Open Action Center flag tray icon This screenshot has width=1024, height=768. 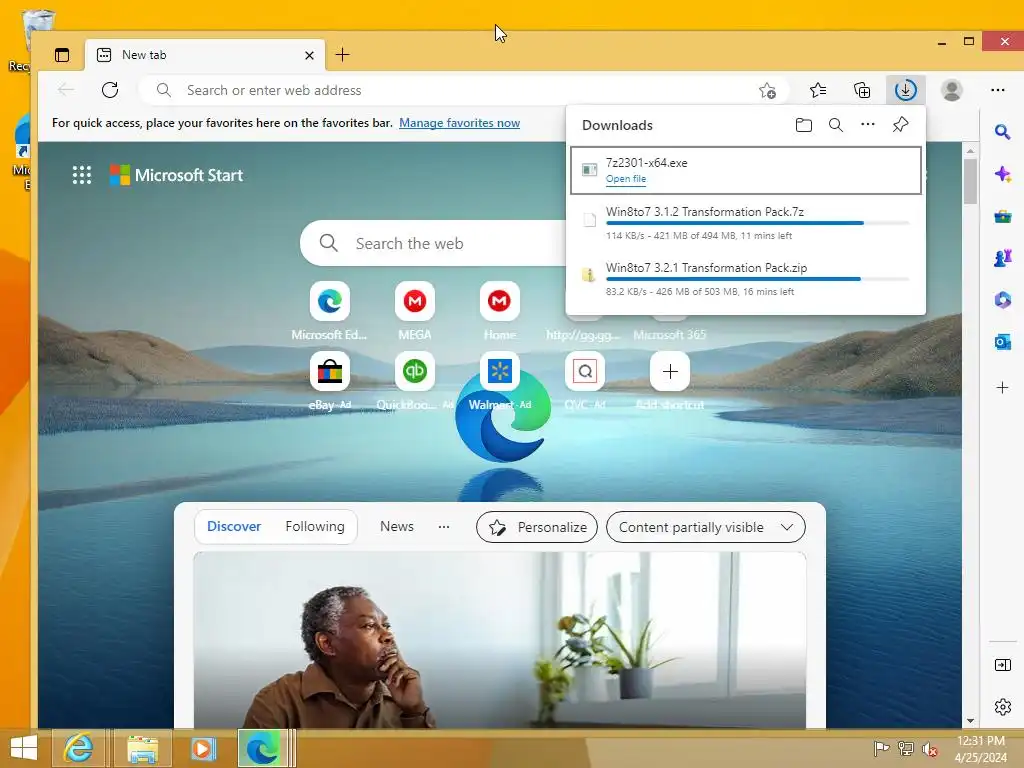[x=881, y=748]
